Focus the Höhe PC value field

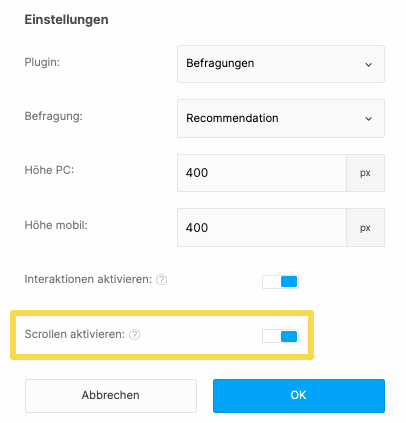262,173
